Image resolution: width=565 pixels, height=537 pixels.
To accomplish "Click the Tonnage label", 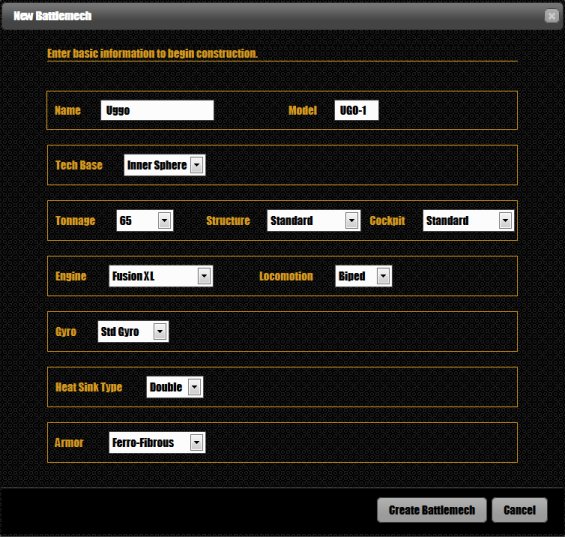I will click(75, 221).
